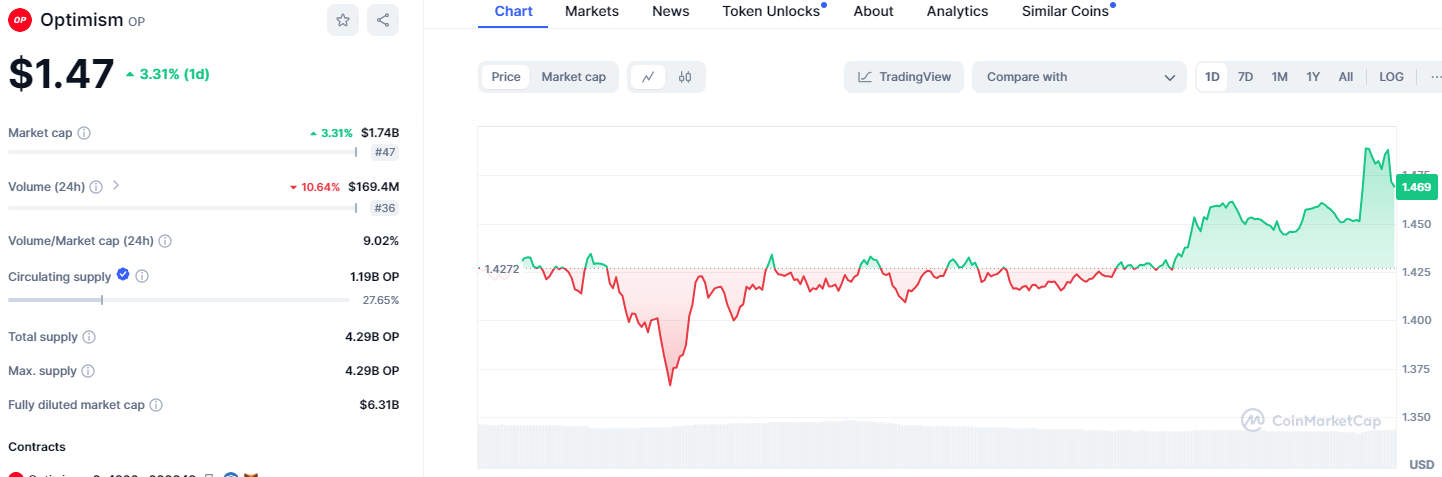The height and width of the screenshot is (477, 1442).
Task: Click the 1.469 current price label
Action: pyautogui.click(x=1416, y=187)
